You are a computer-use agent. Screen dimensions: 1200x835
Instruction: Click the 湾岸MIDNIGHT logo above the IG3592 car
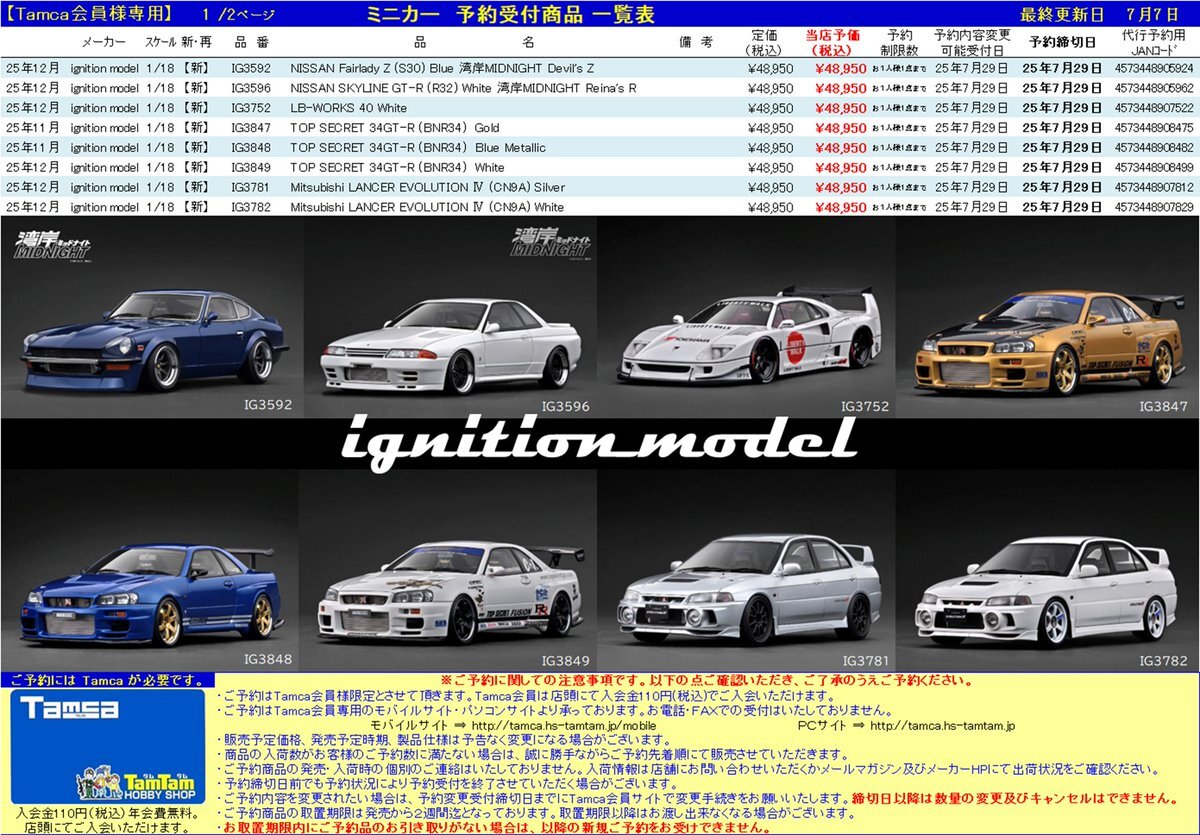coord(53,243)
